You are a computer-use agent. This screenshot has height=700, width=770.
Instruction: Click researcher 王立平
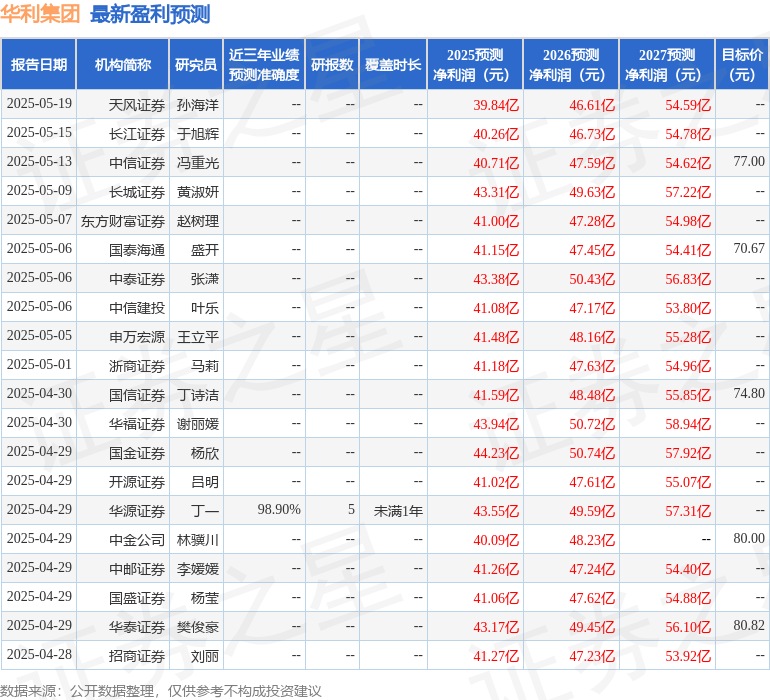198,336
